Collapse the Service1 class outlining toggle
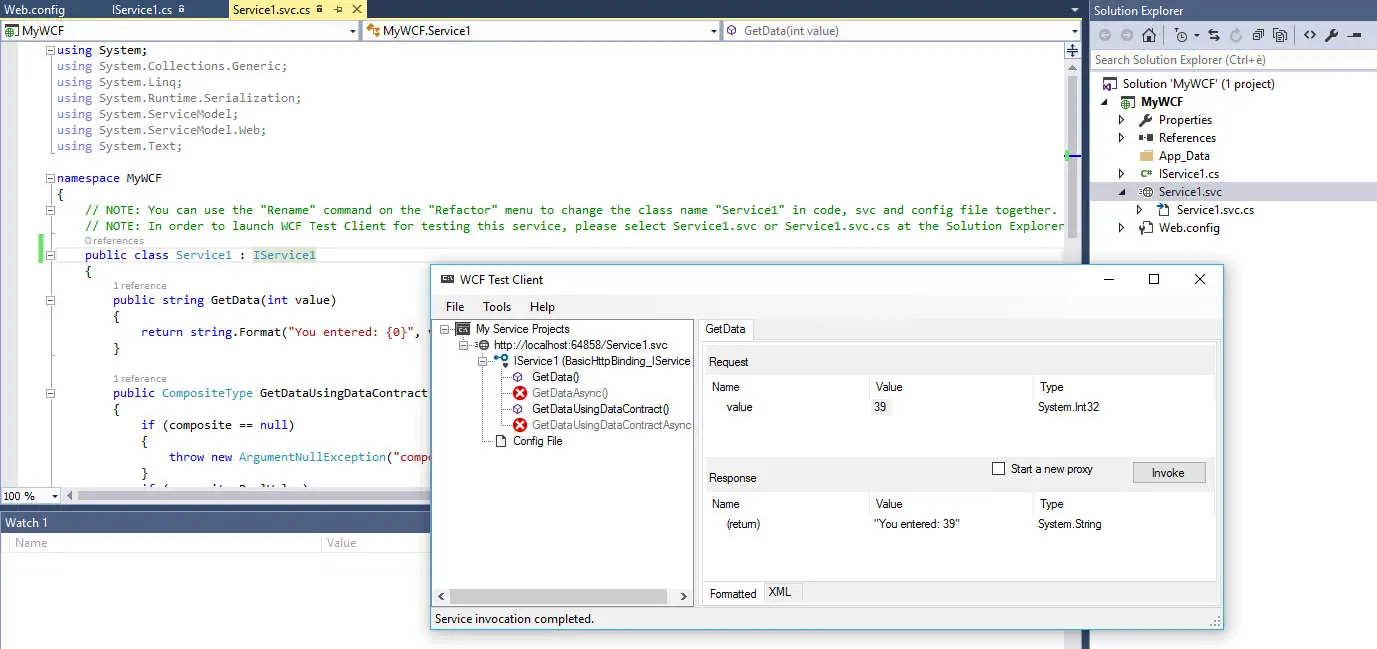Viewport: 1377px width, 649px height. coord(50,255)
